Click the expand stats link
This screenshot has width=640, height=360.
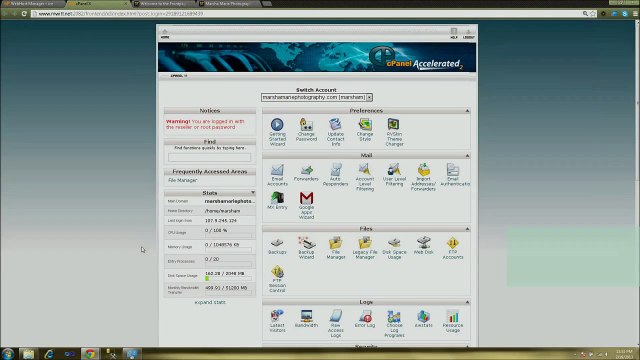coord(210,302)
